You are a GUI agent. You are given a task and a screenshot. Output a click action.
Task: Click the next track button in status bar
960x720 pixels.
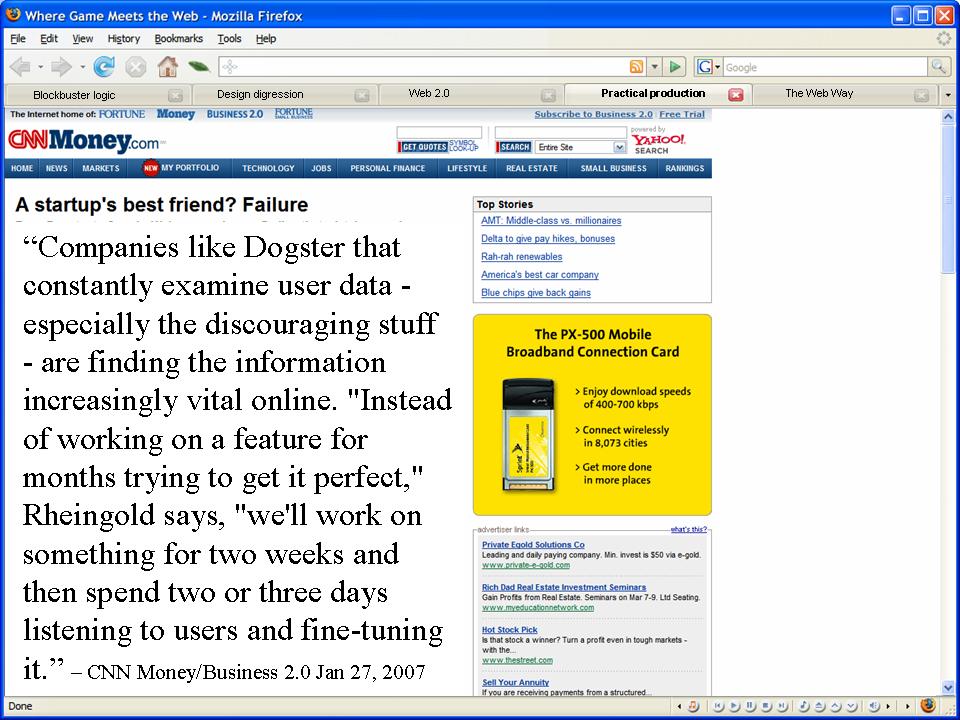pyautogui.click(x=781, y=706)
